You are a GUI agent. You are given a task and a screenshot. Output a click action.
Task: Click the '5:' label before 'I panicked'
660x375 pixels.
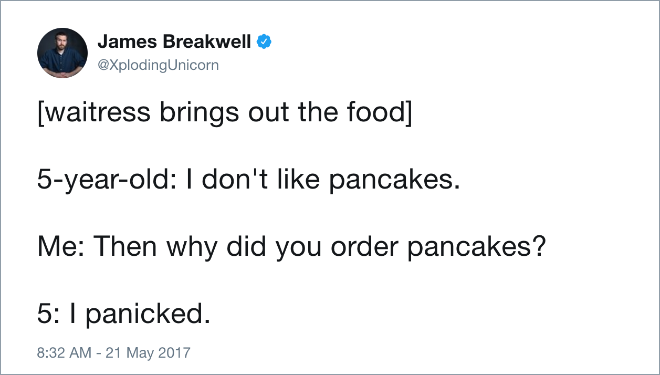[48, 314]
